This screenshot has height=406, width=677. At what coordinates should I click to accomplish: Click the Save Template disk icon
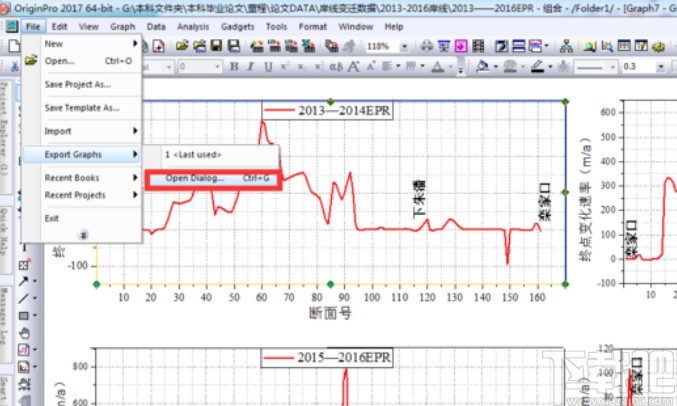(x=234, y=45)
